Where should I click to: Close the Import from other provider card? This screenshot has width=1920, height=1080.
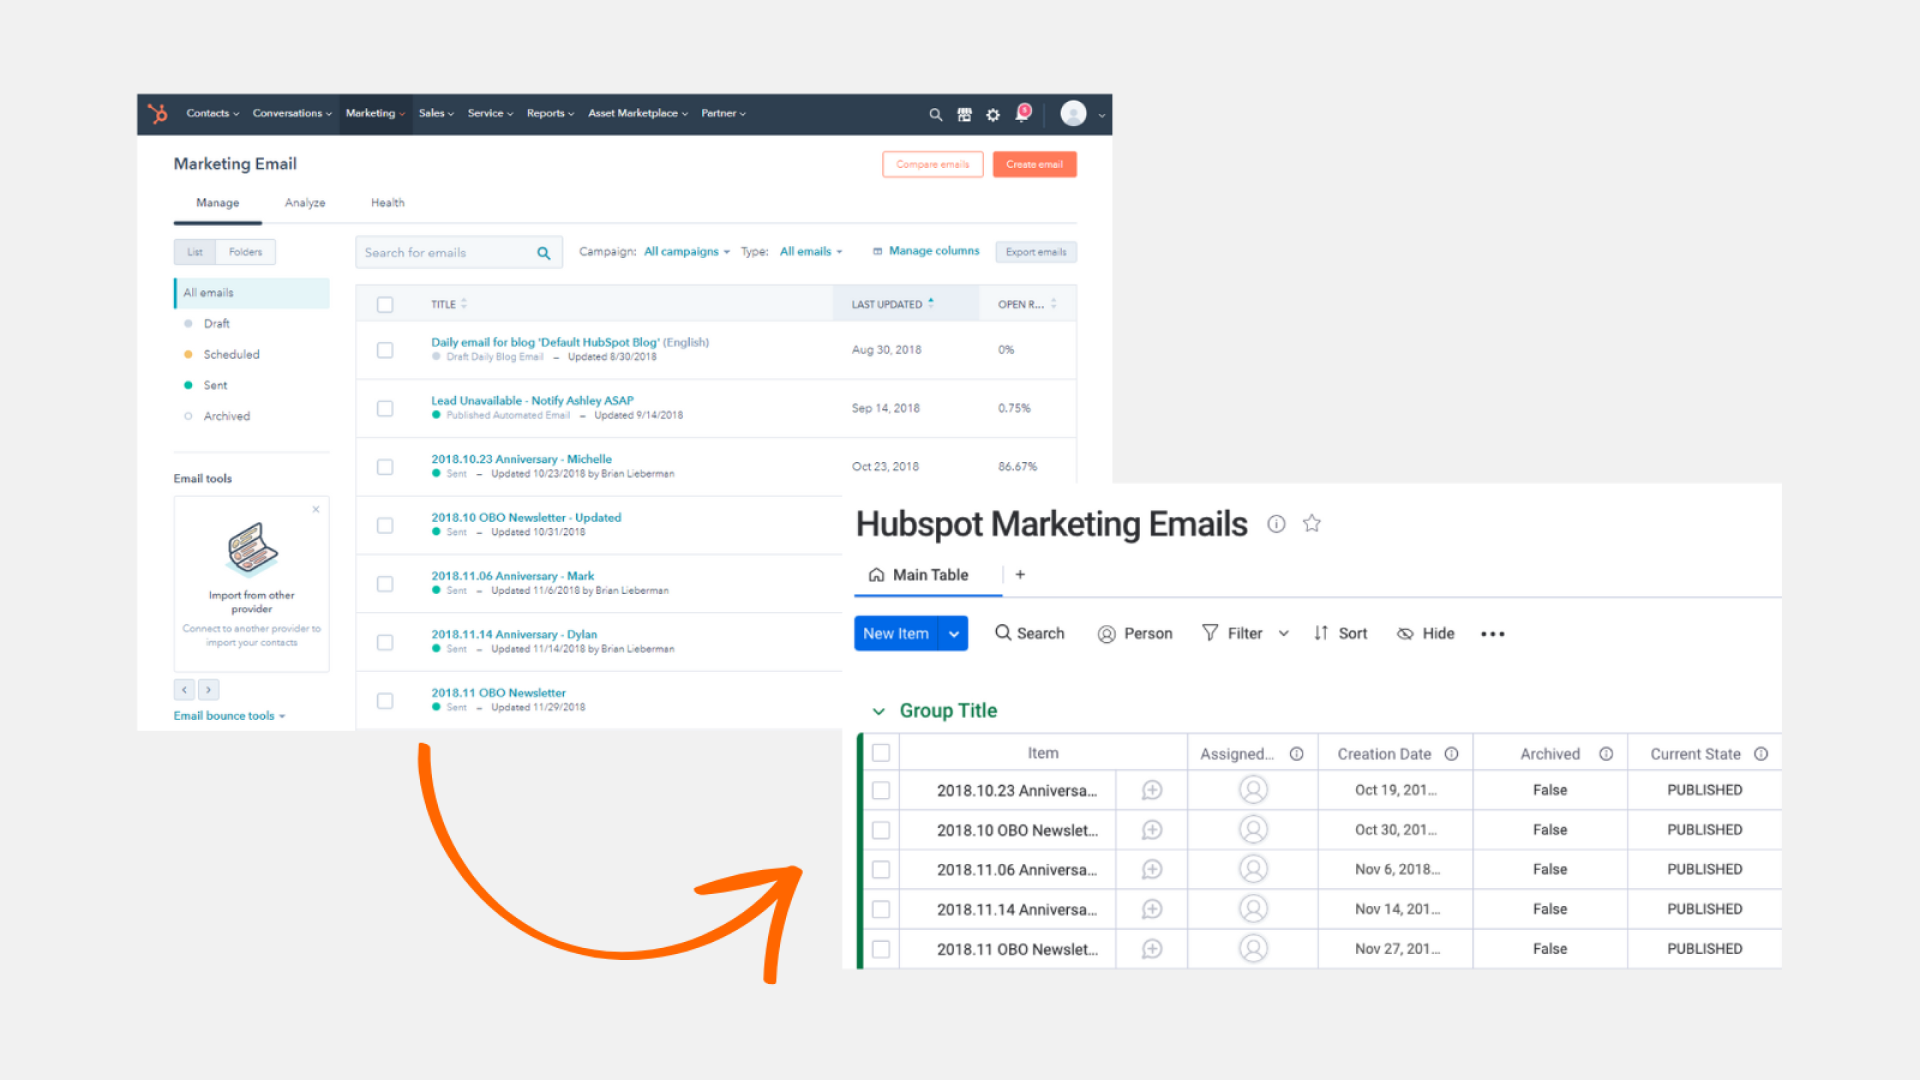pos(316,509)
